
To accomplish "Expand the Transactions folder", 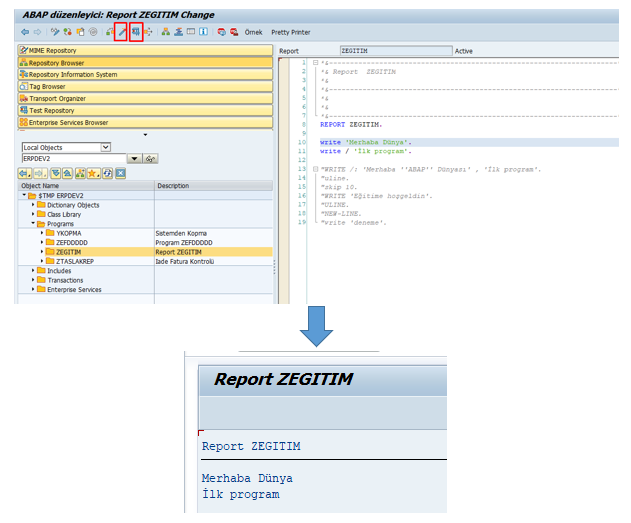I will (x=34, y=280).
